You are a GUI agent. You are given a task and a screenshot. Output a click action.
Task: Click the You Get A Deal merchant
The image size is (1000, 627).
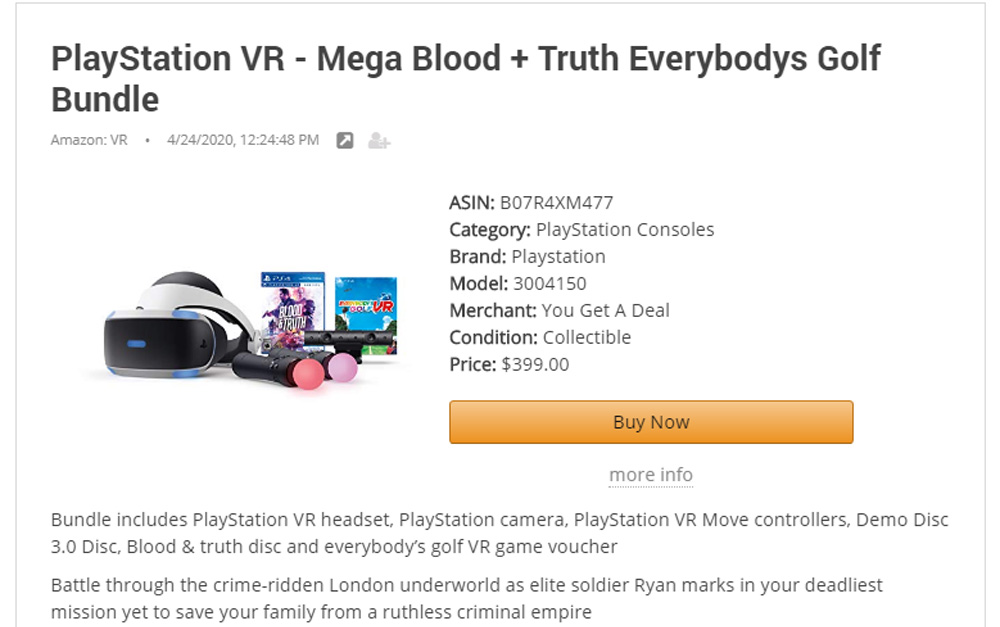[605, 311]
